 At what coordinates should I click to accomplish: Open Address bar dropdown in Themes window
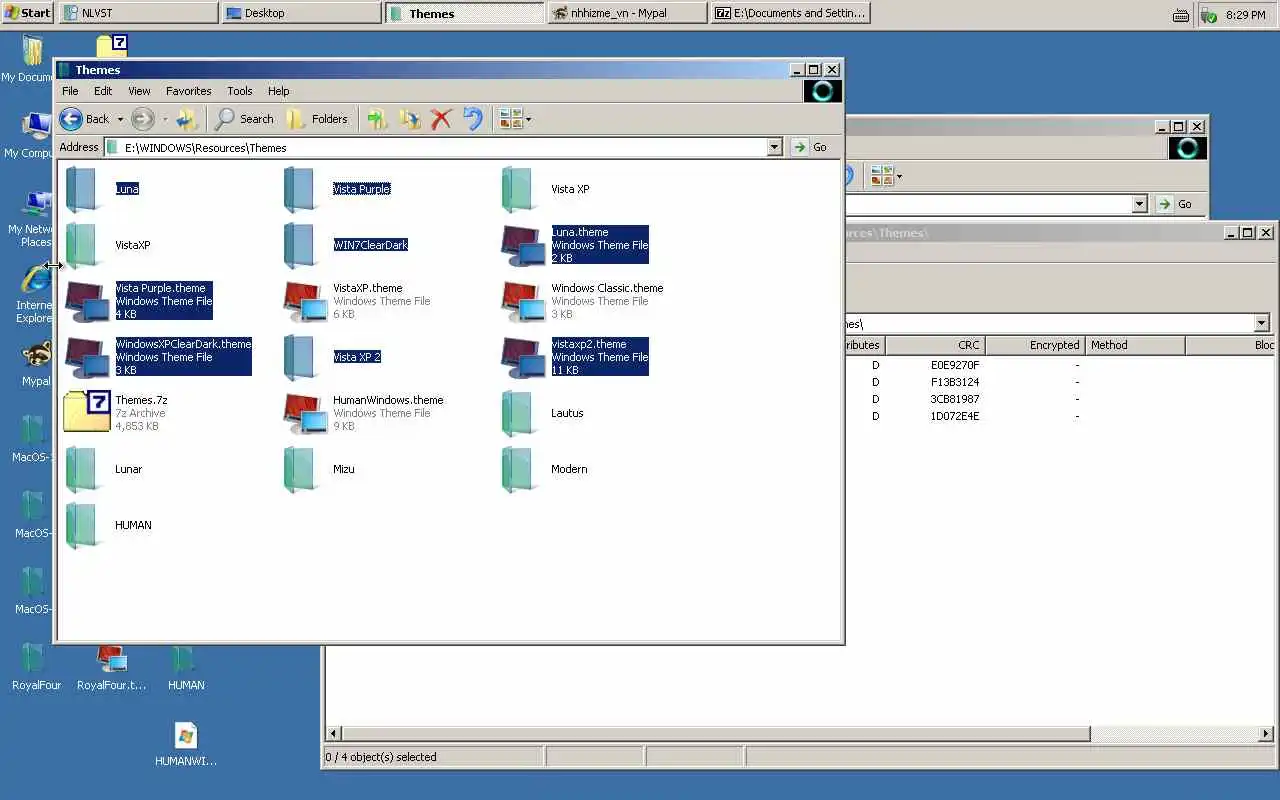tap(774, 147)
